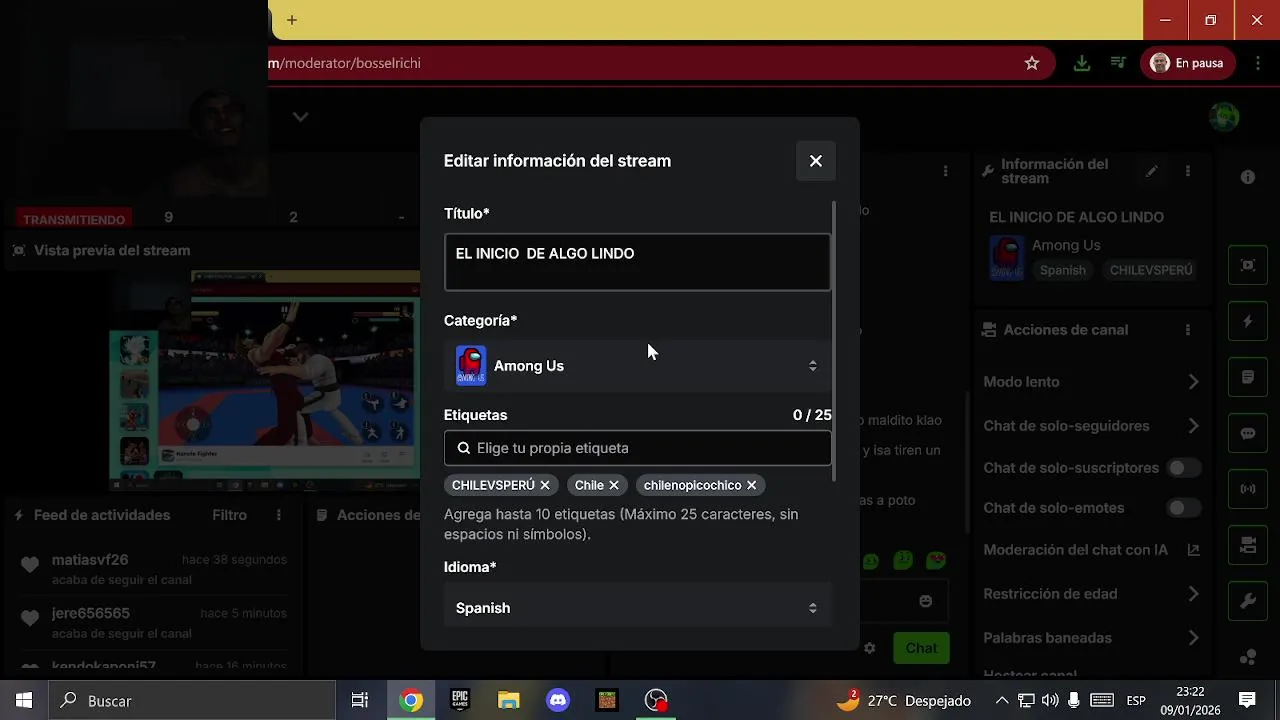The height and width of the screenshot is (720, 1280).
Task: Expand Chat de solo-seguidores option
Action: tap(1092, 426)
